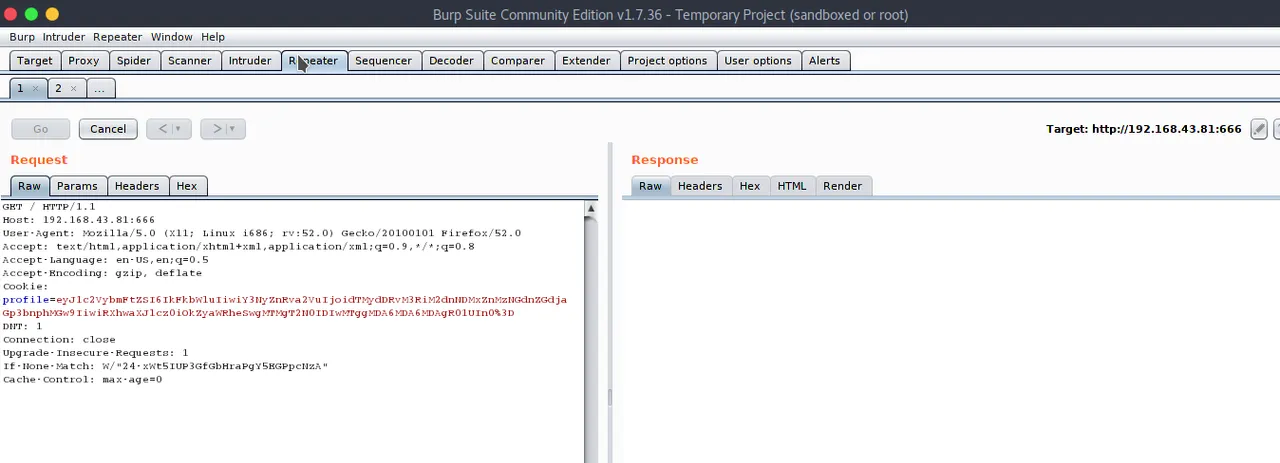Screen dimensions: 1280x463
Task: Click the 'Connection: close' header line
Action: click(58, 340)
